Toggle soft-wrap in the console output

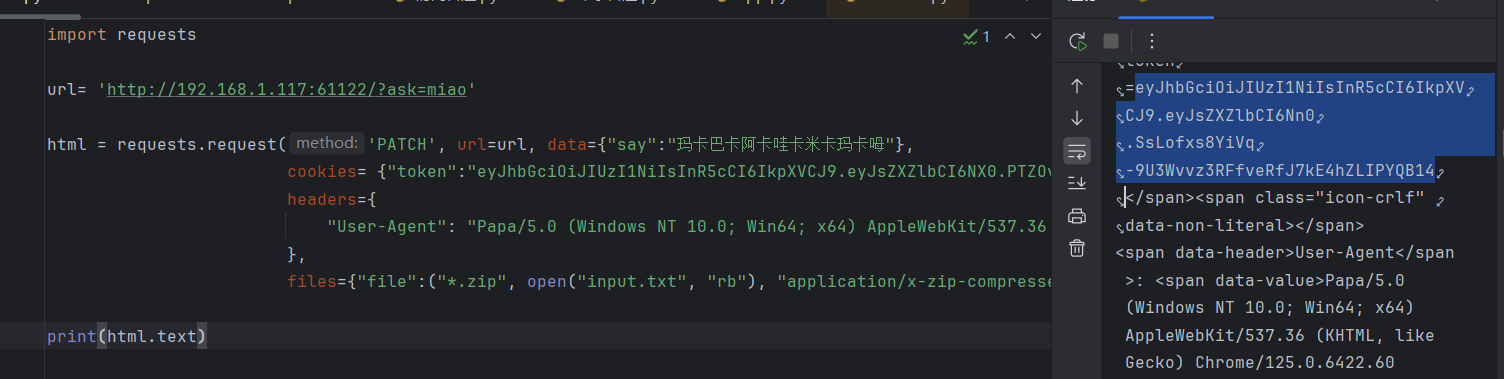pos(1077,150)
